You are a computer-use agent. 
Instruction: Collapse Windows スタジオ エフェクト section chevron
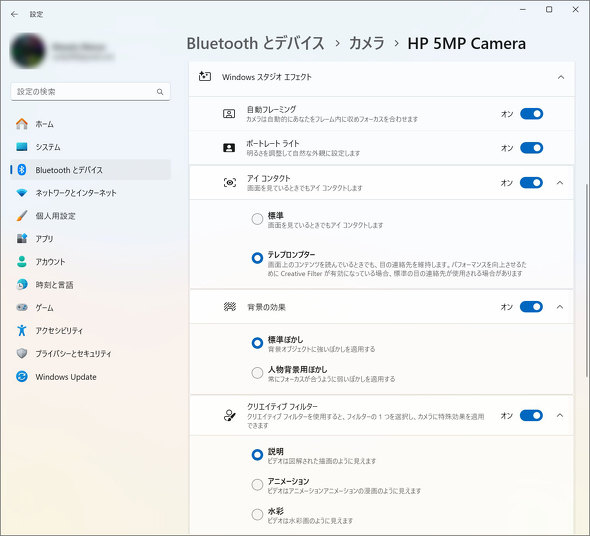tap(561, 77)
